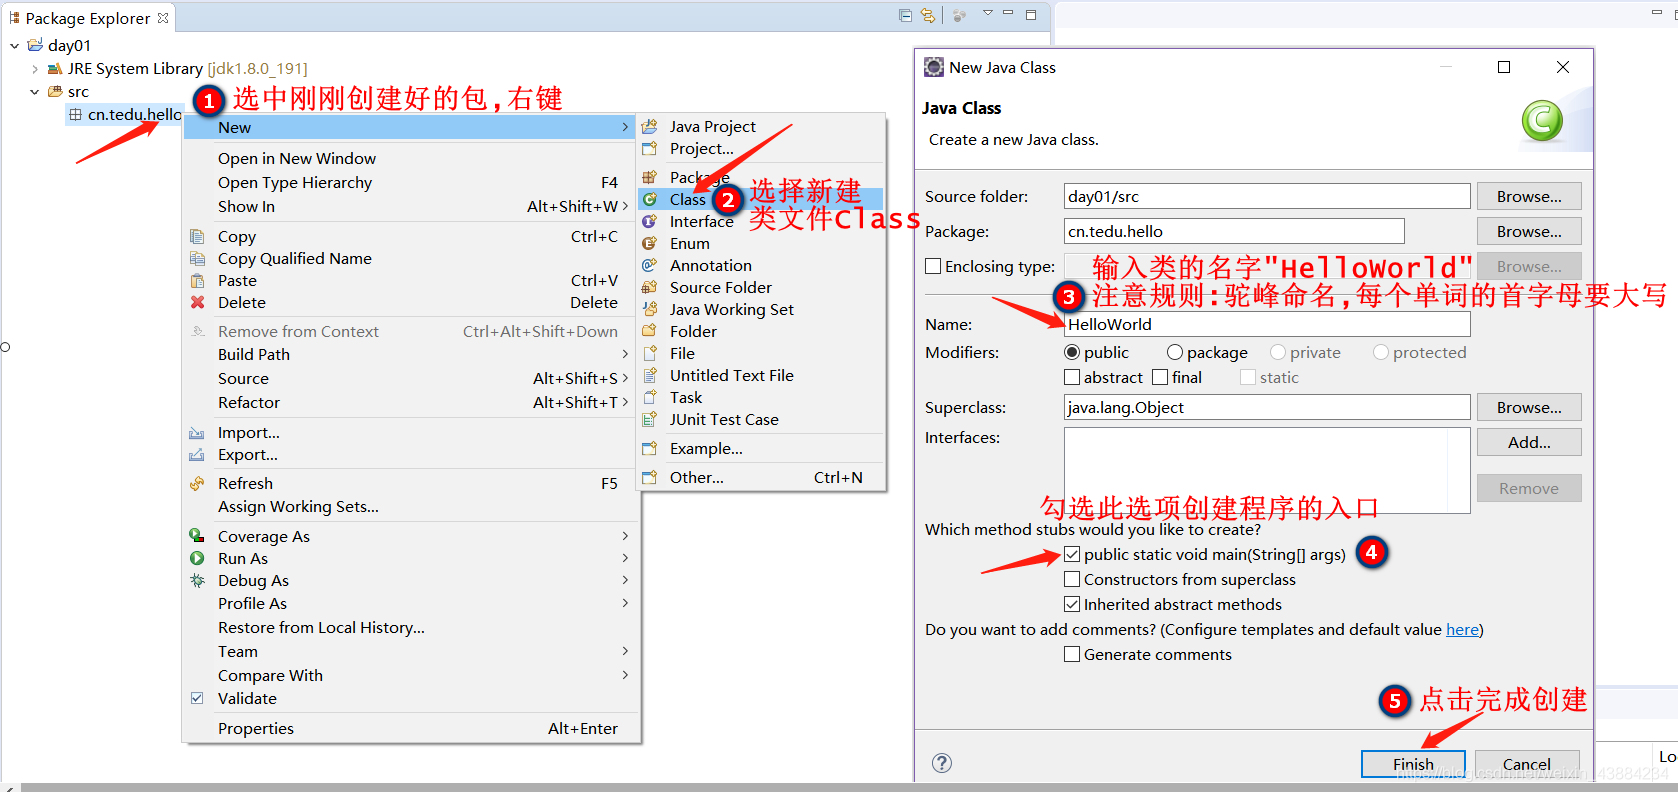Click Untitled Text File icon in submenu
Screen dimensions: 1678x792
[650, 376]
